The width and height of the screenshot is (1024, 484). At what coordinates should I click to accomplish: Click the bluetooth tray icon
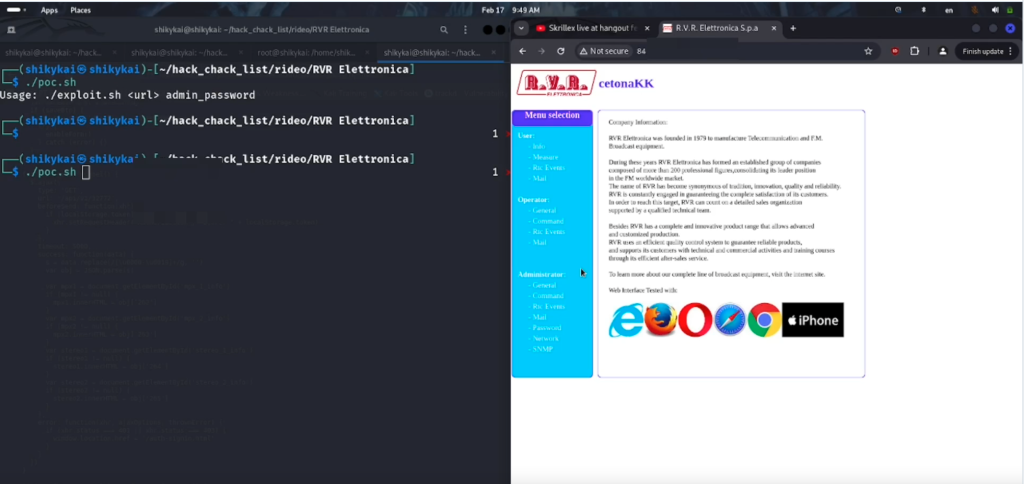coord(923,10)
